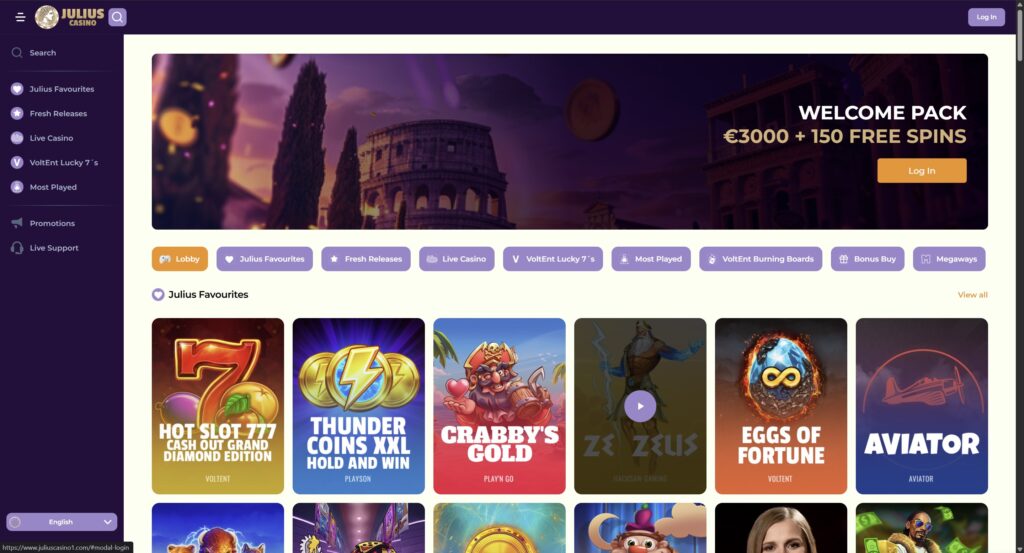Click the purple search icon beside logo
This screenshot has height=553, width=1024.
(x=118, y=17)
